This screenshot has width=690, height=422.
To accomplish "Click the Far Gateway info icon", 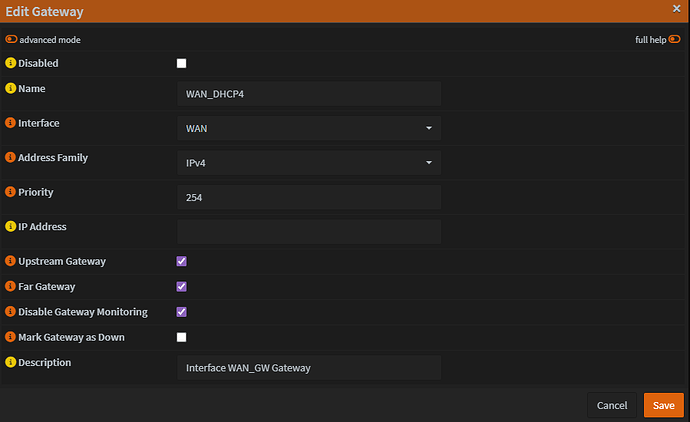I will [x=11, y=286].
